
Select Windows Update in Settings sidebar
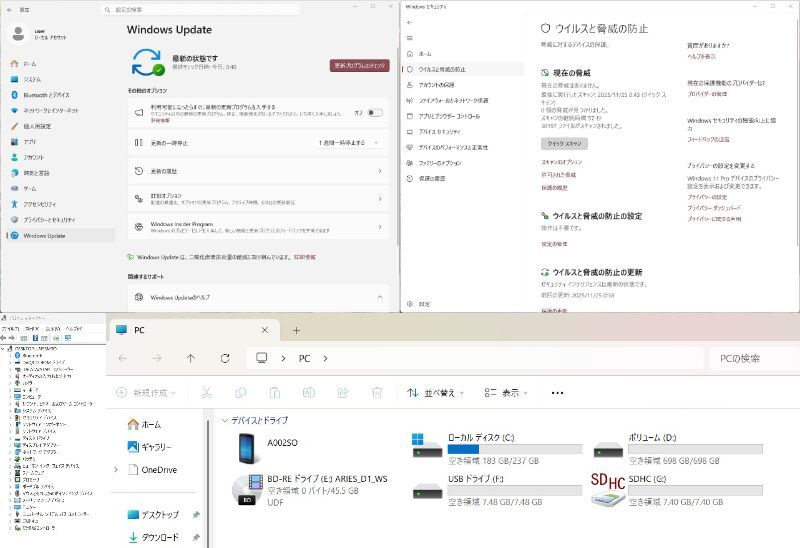(60, 236)
